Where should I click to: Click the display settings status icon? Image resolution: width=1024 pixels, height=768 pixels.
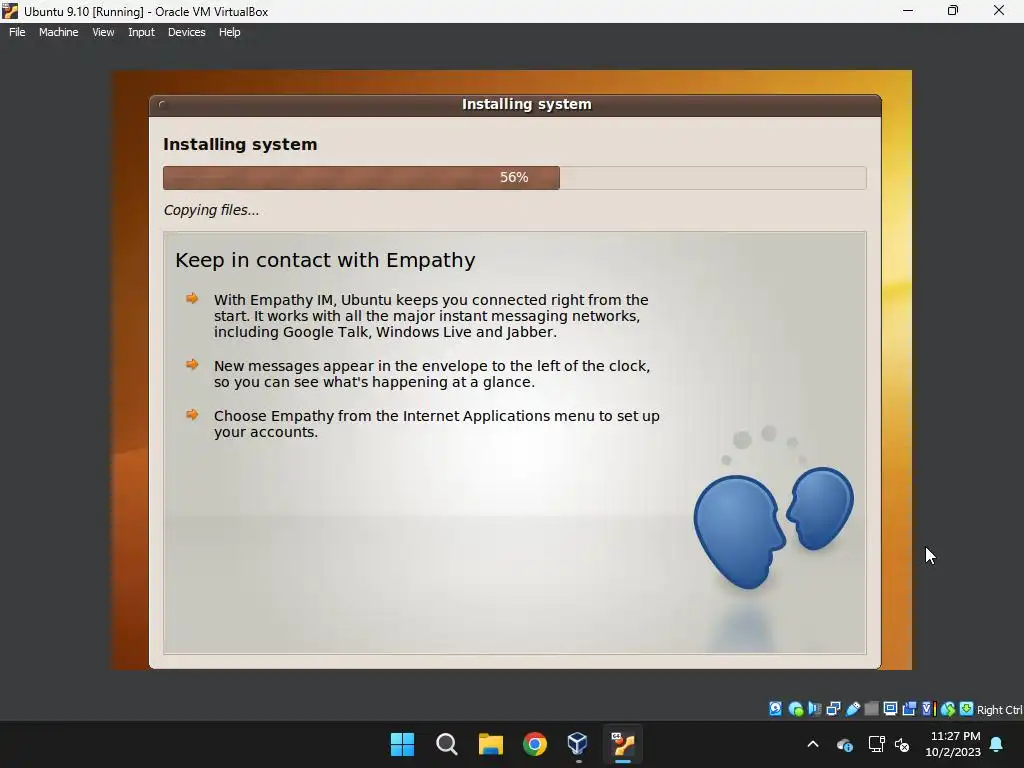pos(890,709)
